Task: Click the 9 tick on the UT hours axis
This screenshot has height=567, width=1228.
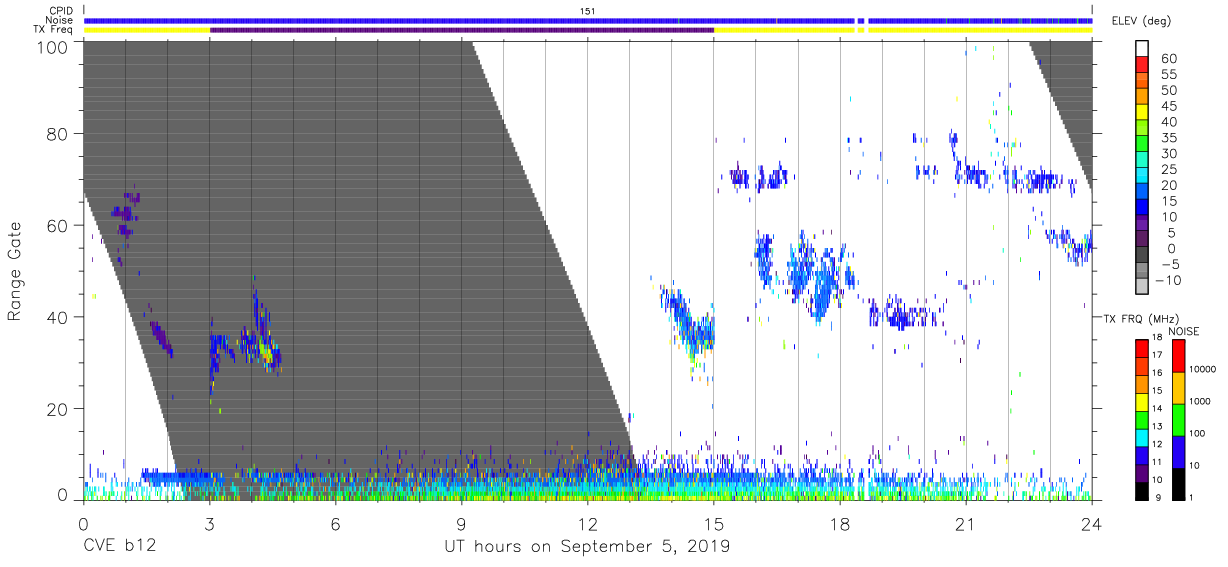Action: pos(461,524)
